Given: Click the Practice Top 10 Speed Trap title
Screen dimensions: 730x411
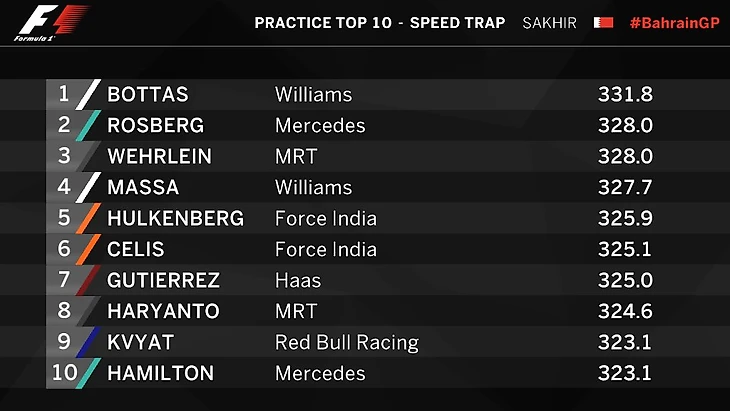Looking at the screenshot, I should (x=379, y=22).
